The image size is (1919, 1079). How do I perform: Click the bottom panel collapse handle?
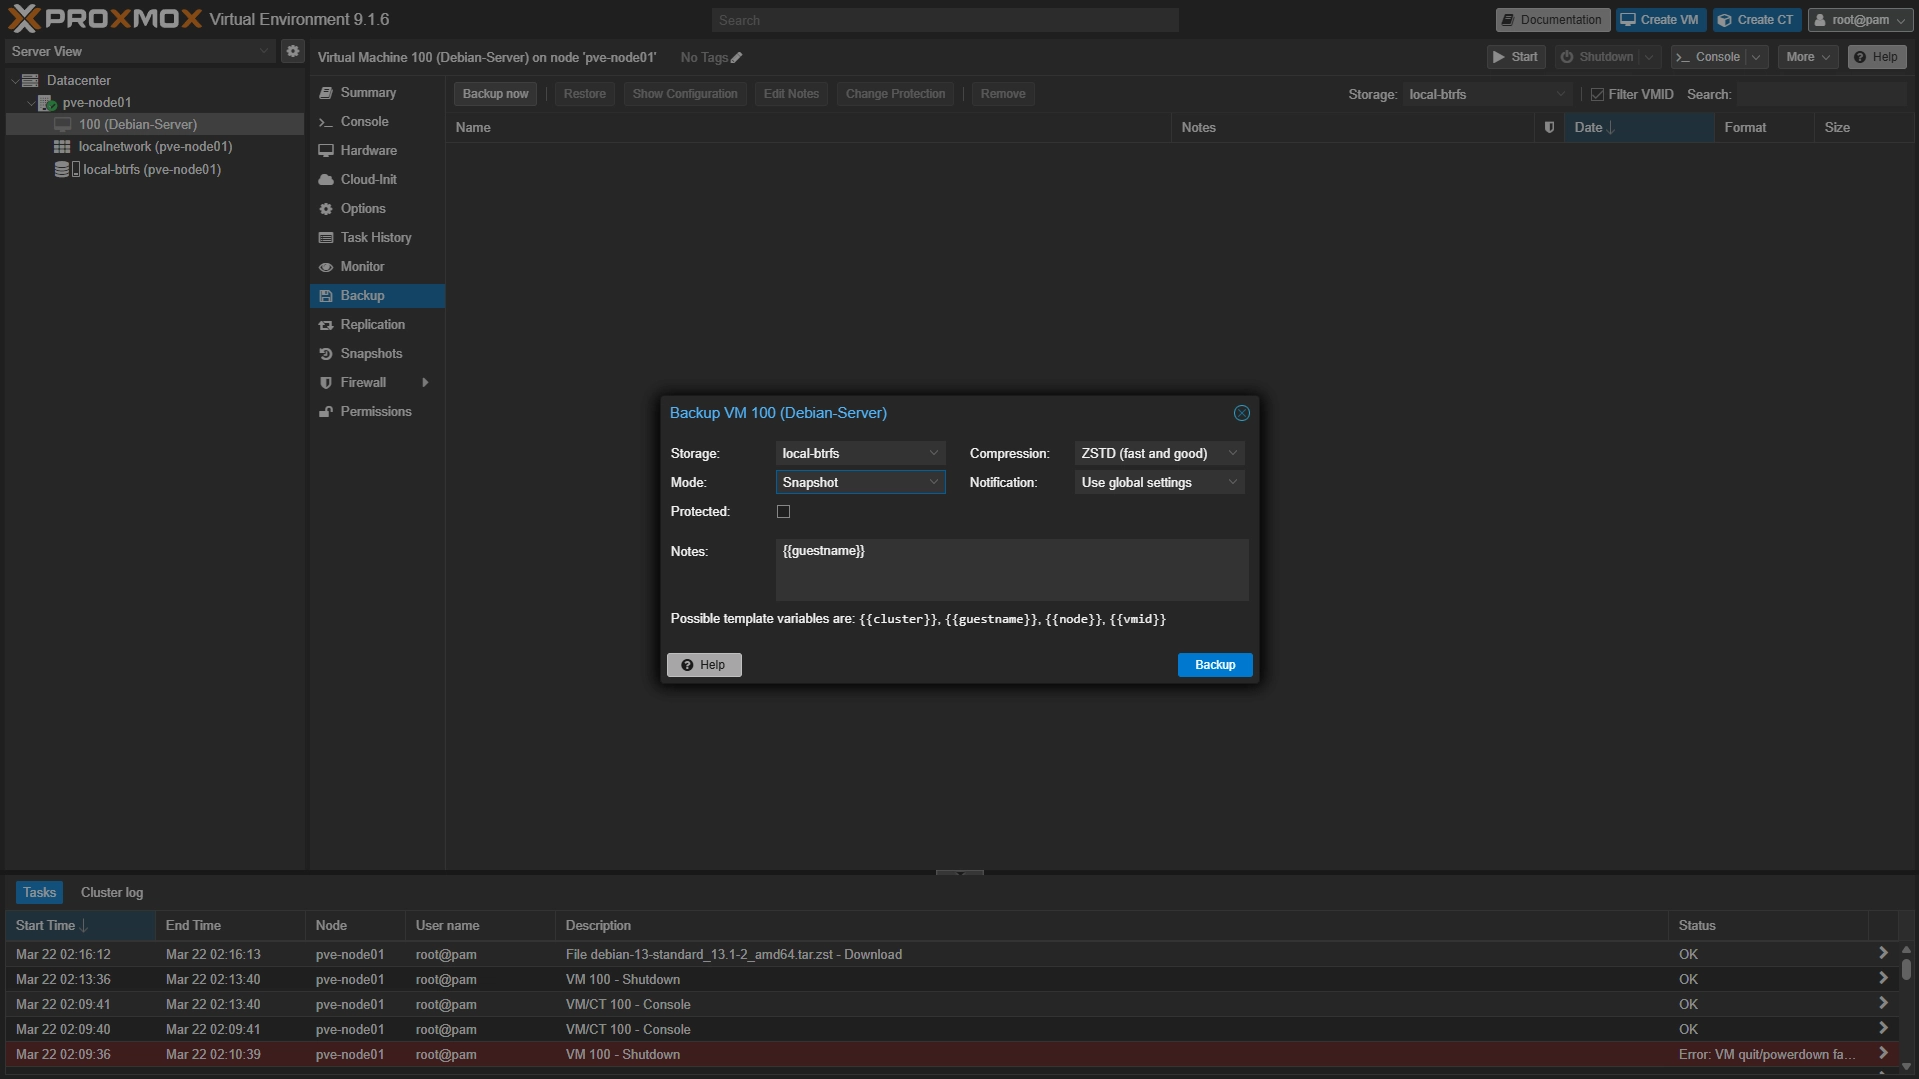(959, 873)
